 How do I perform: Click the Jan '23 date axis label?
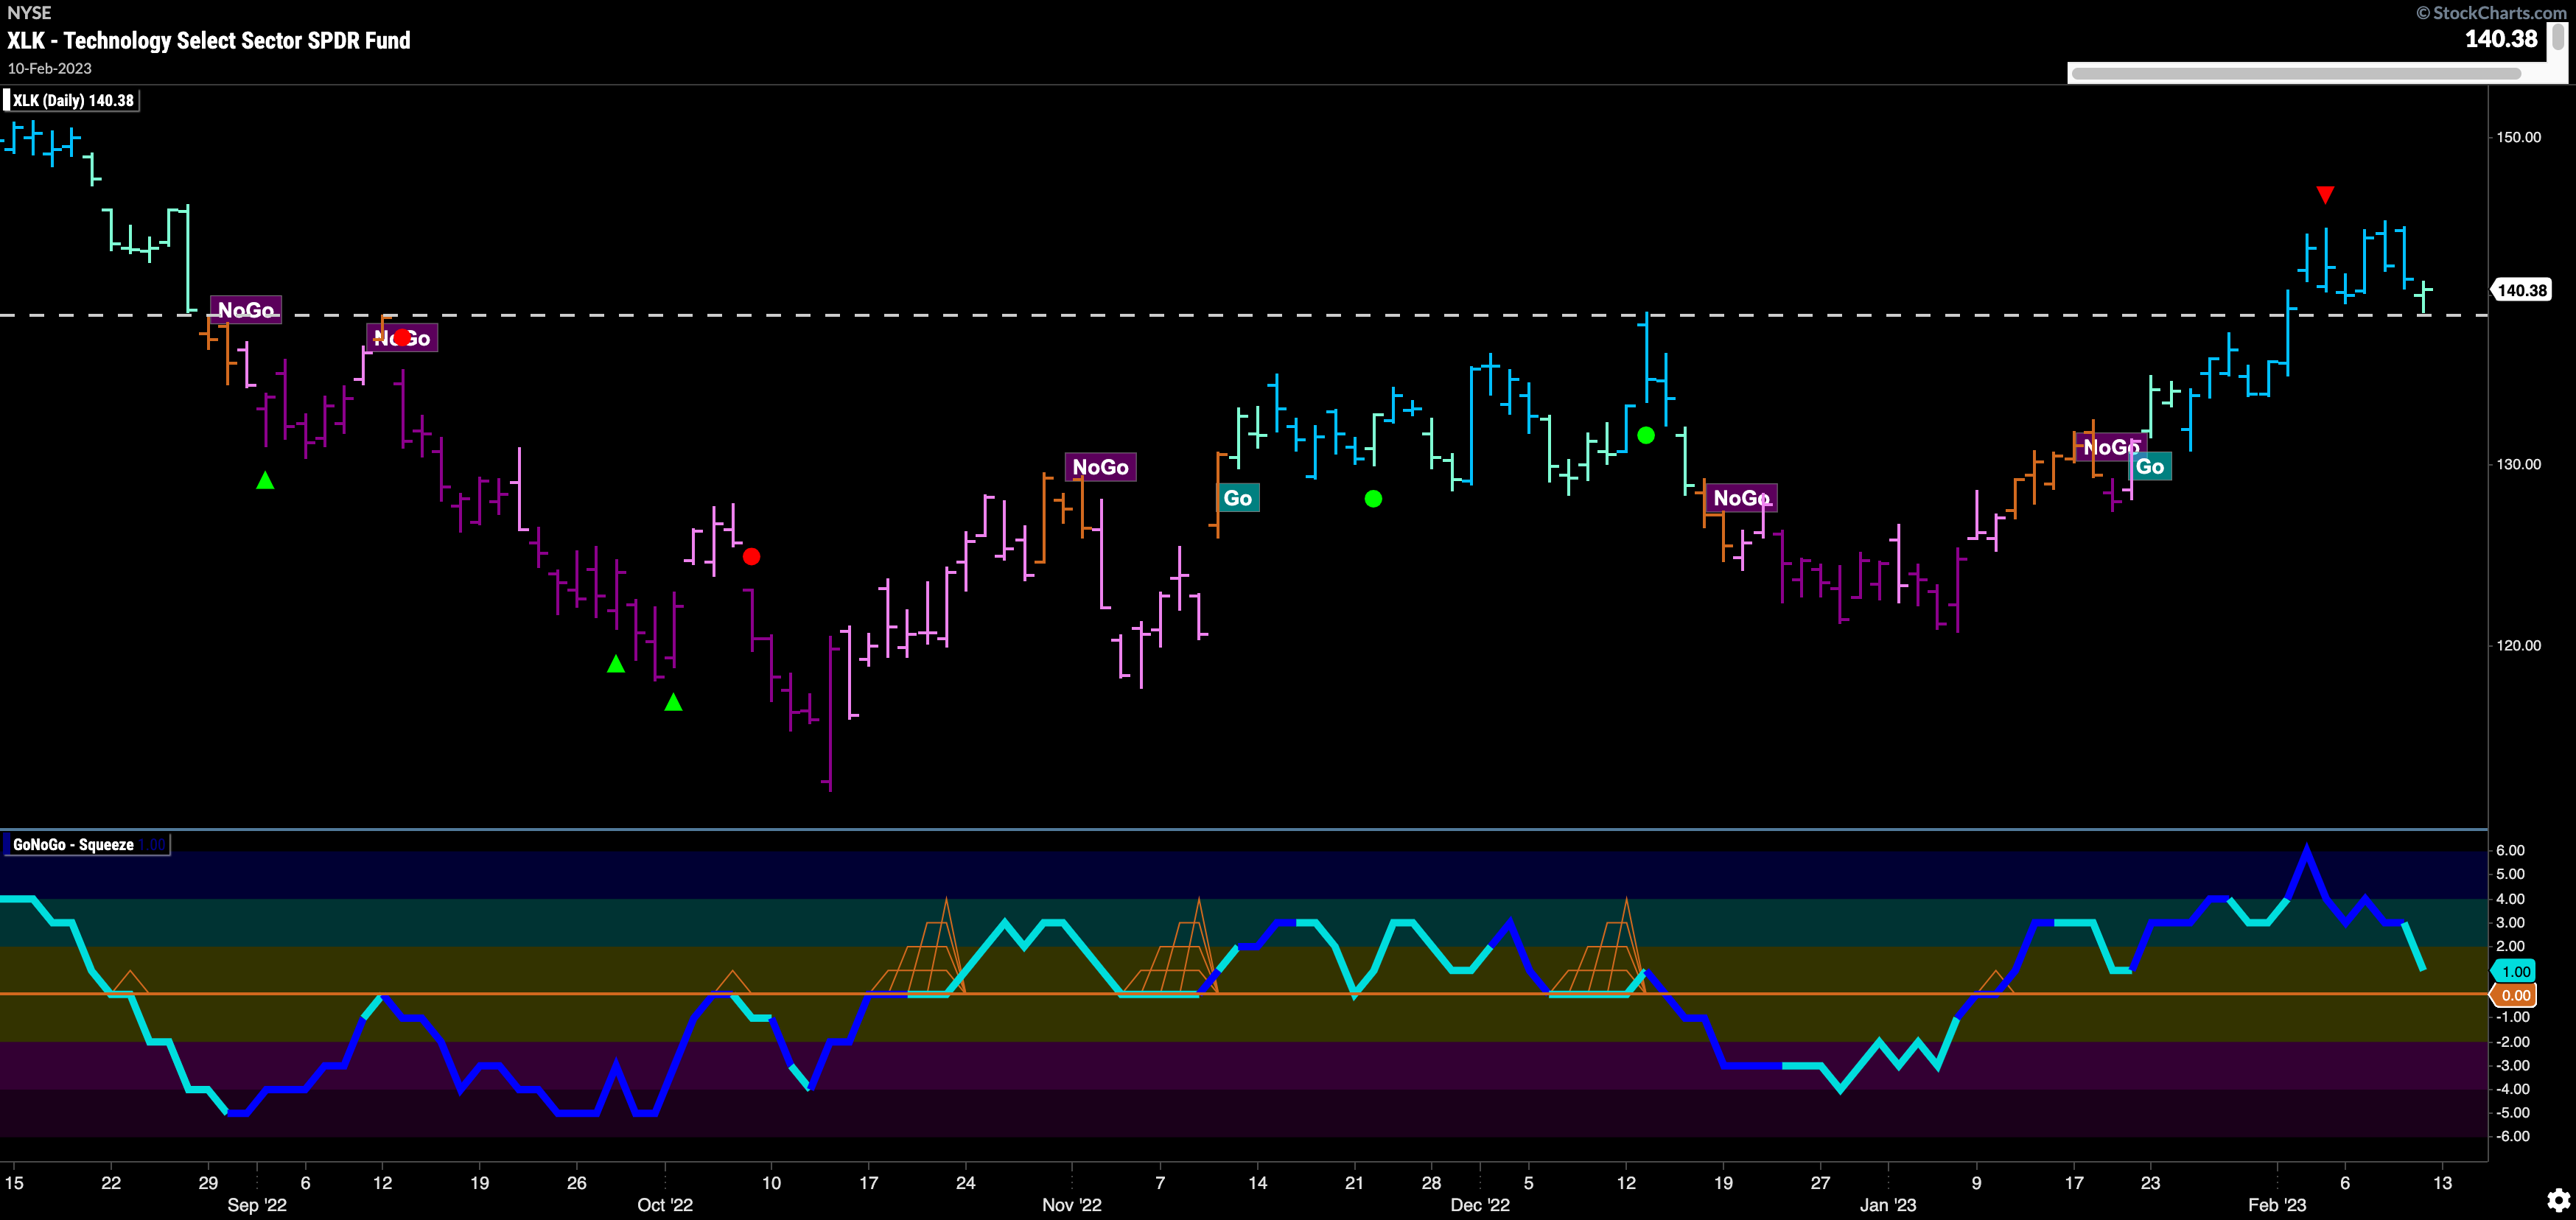pos(1888,1205)
